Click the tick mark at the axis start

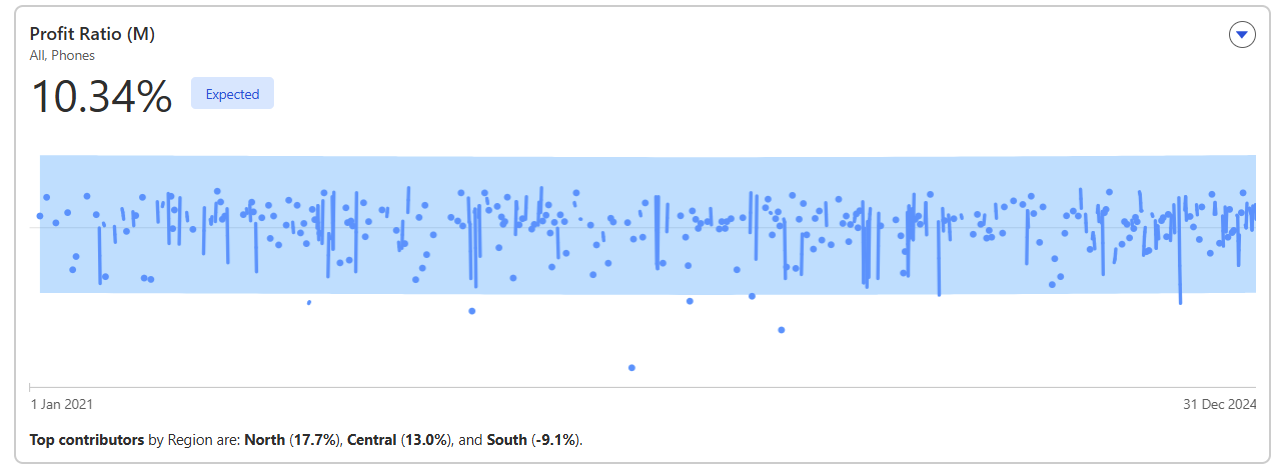pyautogui.click(x=30, y=386)
